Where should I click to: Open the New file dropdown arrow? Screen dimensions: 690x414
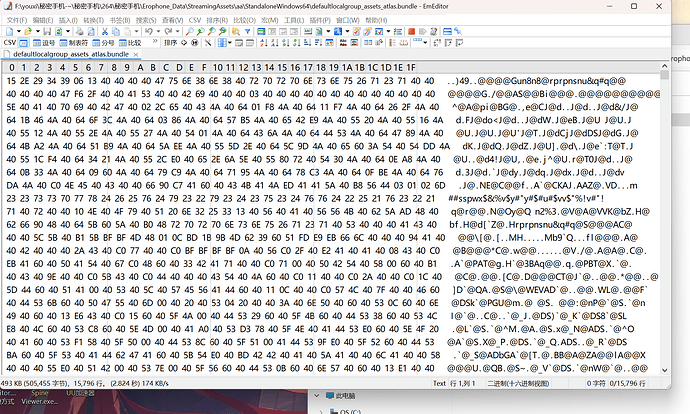tap(19, 31)
